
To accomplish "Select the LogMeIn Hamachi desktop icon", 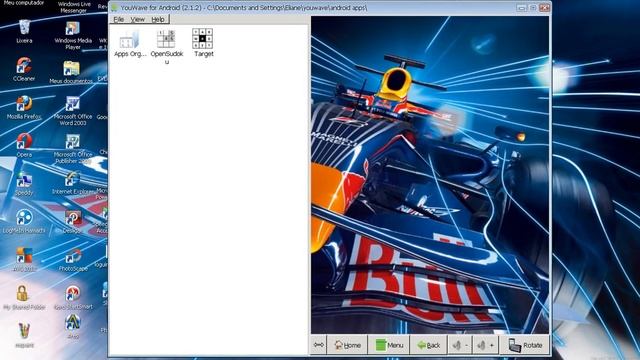I will coord(24,221).
